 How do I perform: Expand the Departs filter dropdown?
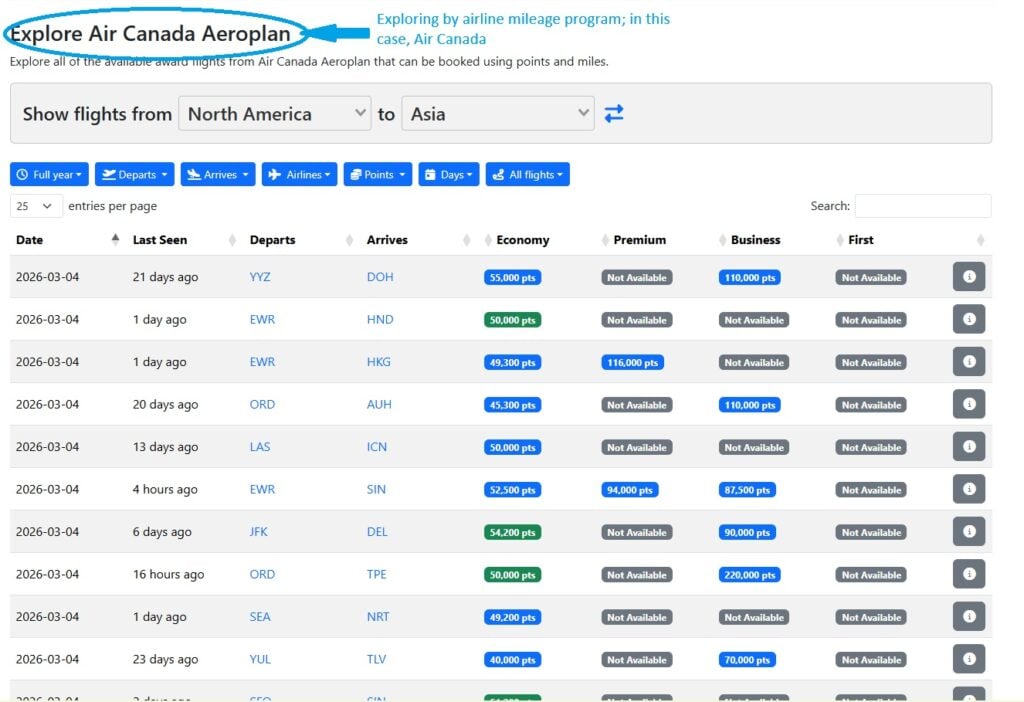(x=135, y=174)
